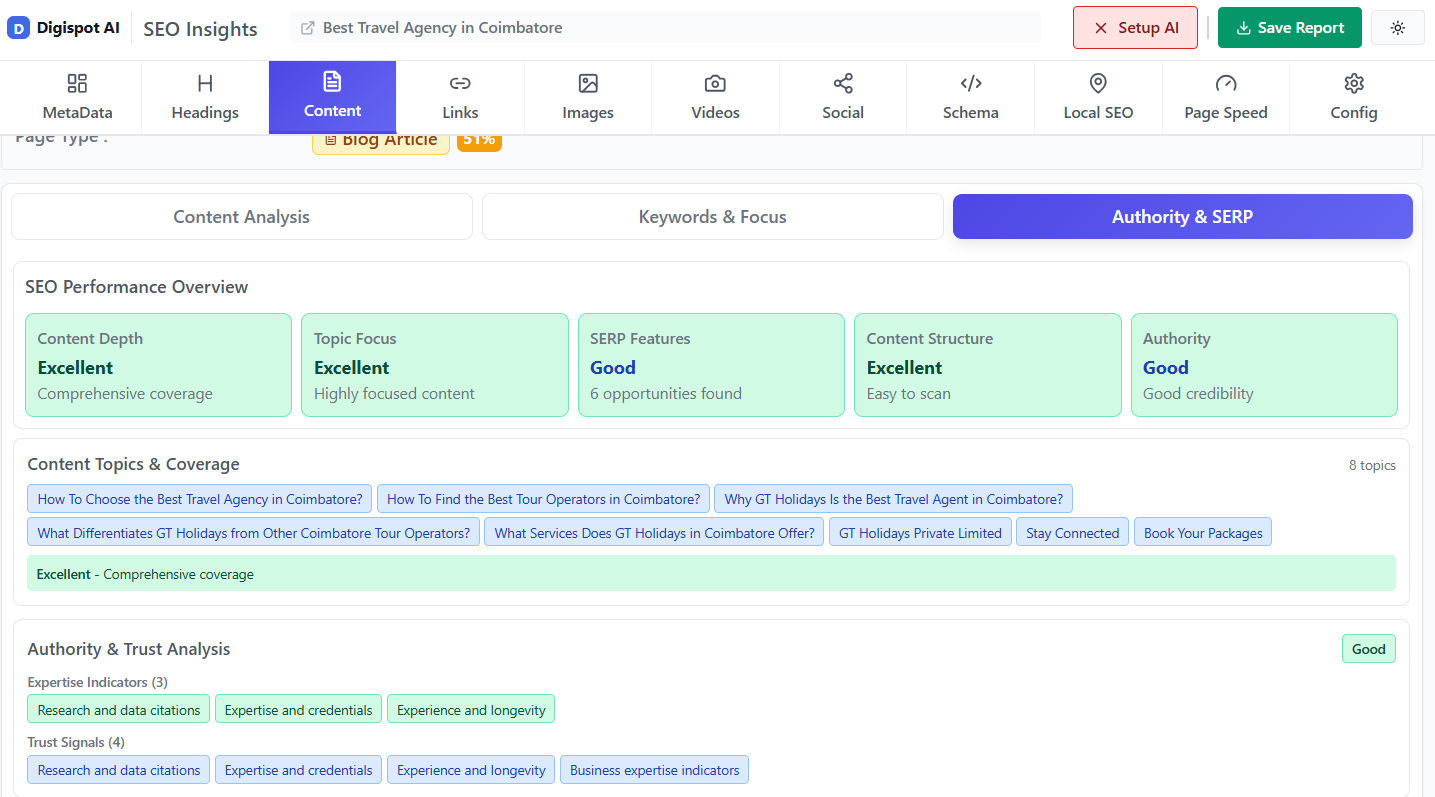
Task: Click the Digispot AI logo
Action: click(63, 27)
